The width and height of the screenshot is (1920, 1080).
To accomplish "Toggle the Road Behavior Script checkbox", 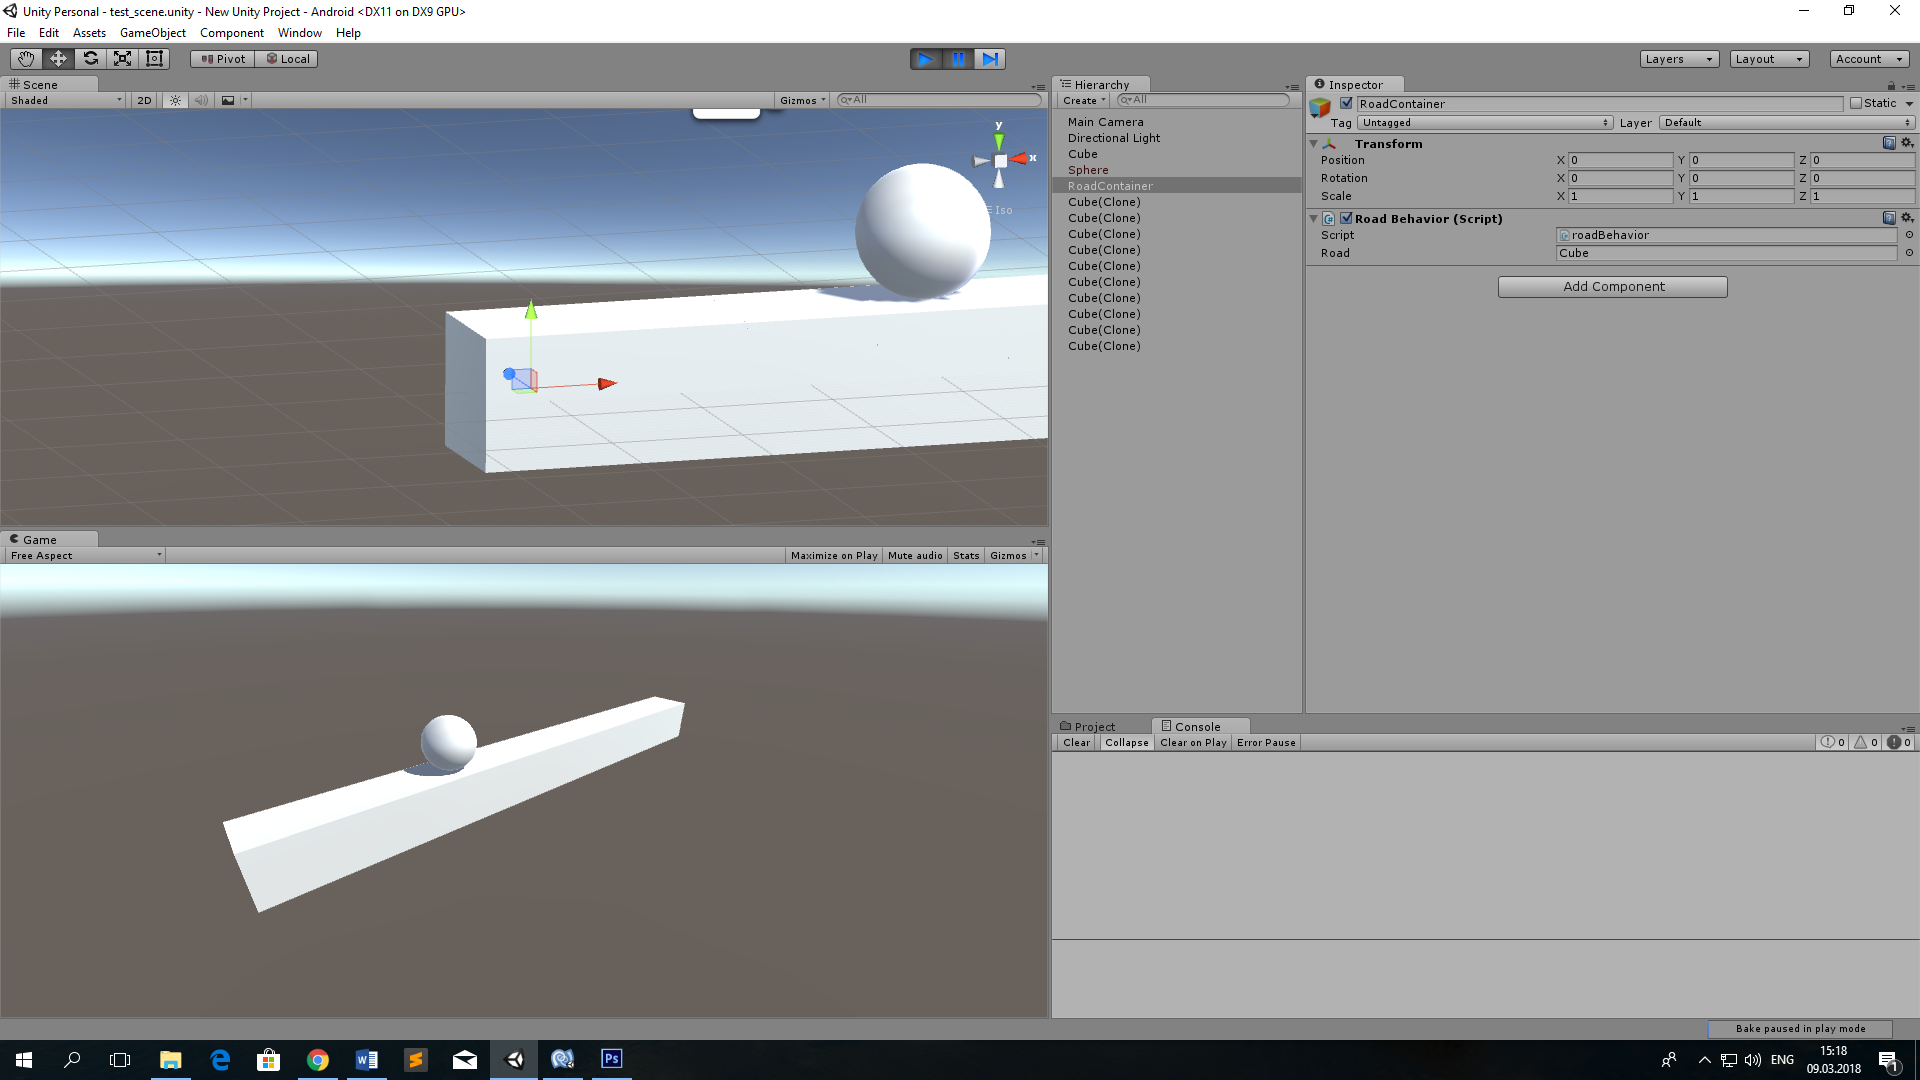I will click(1344, 218).
